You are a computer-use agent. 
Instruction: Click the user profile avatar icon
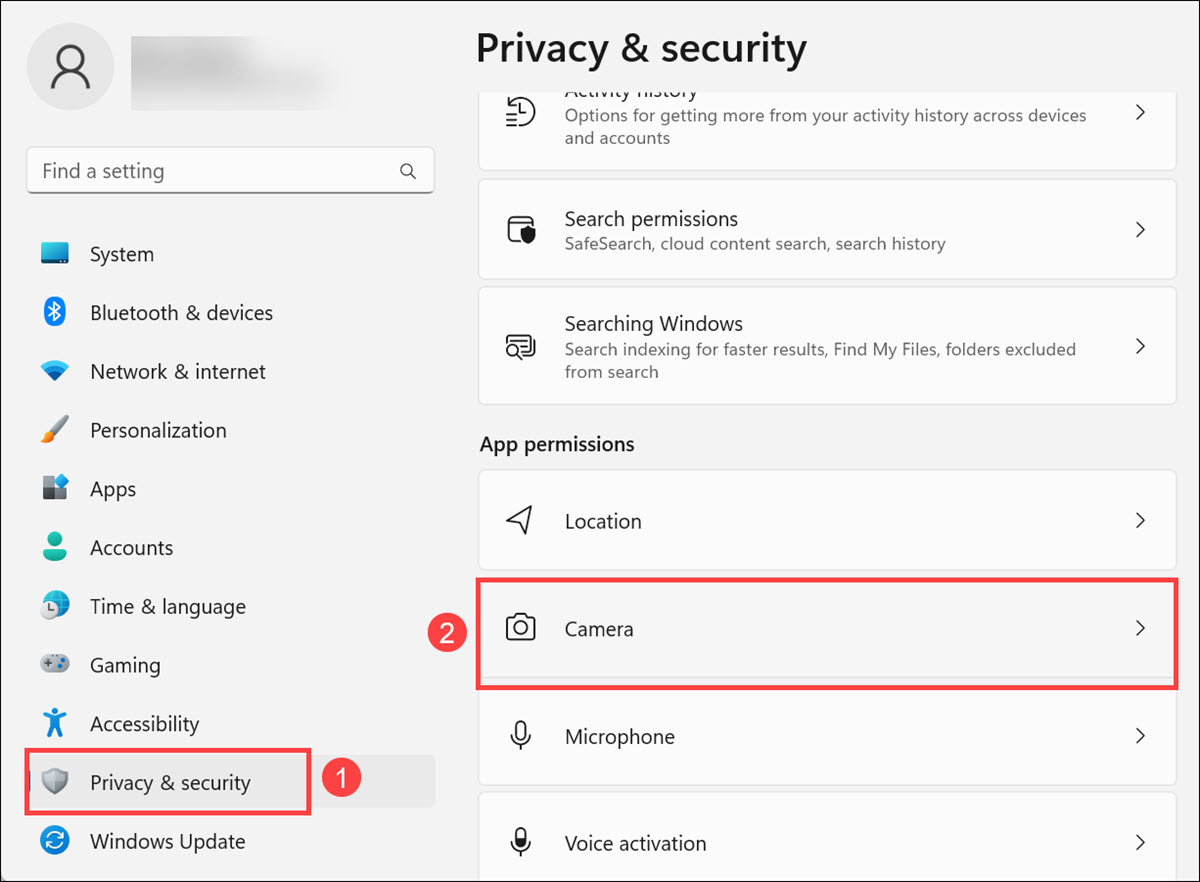[x=70, y=66]
